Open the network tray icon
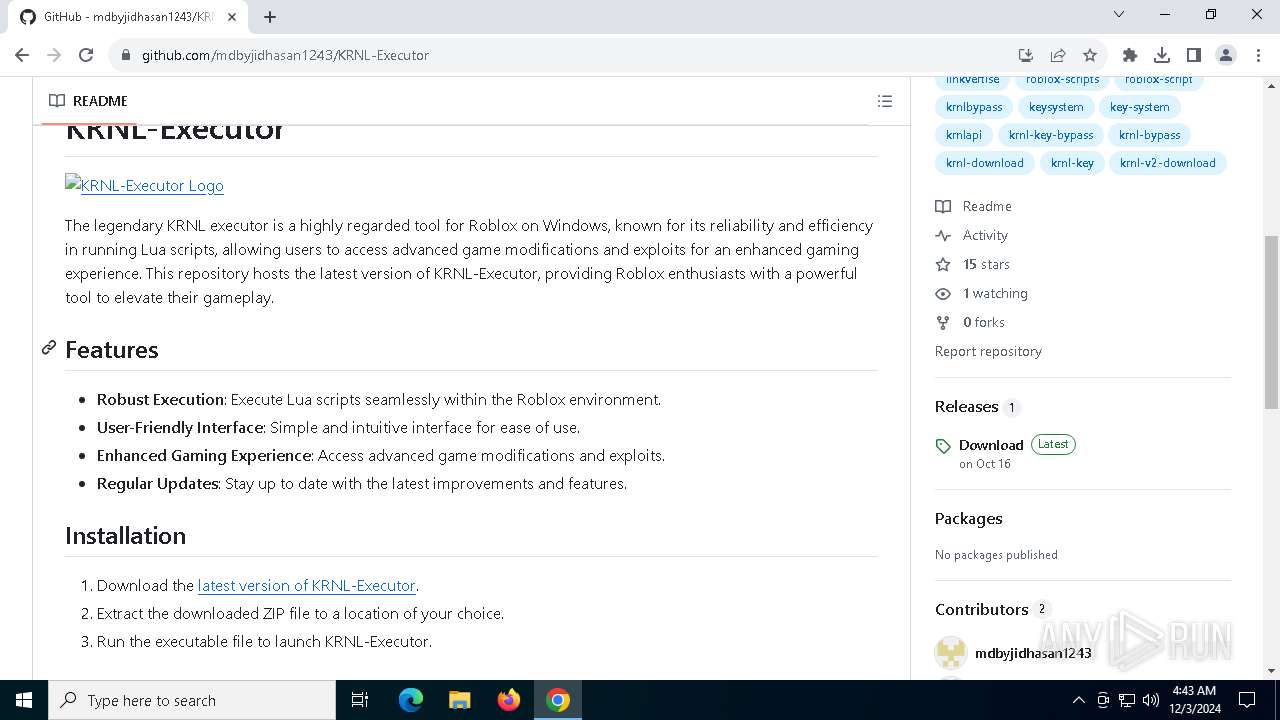1280x720 pixels. pos(1127,700)
